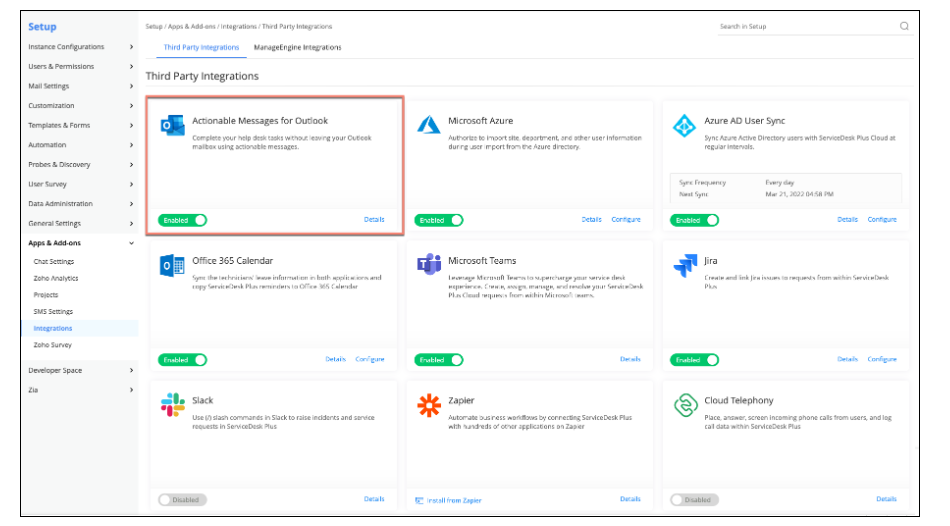Expand the Instance Configurations menu
This screenshot has height=526, width=950.
tap(131, 47)
